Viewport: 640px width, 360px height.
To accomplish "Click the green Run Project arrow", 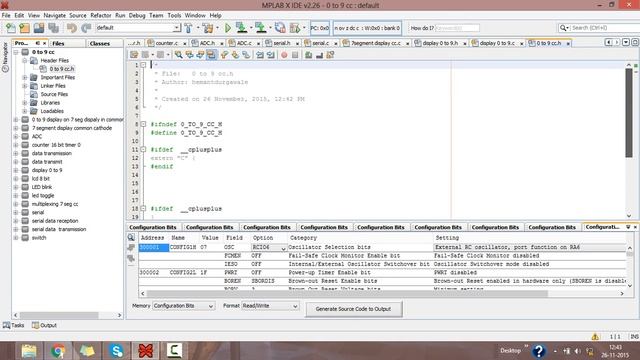I will click(228, 28).
